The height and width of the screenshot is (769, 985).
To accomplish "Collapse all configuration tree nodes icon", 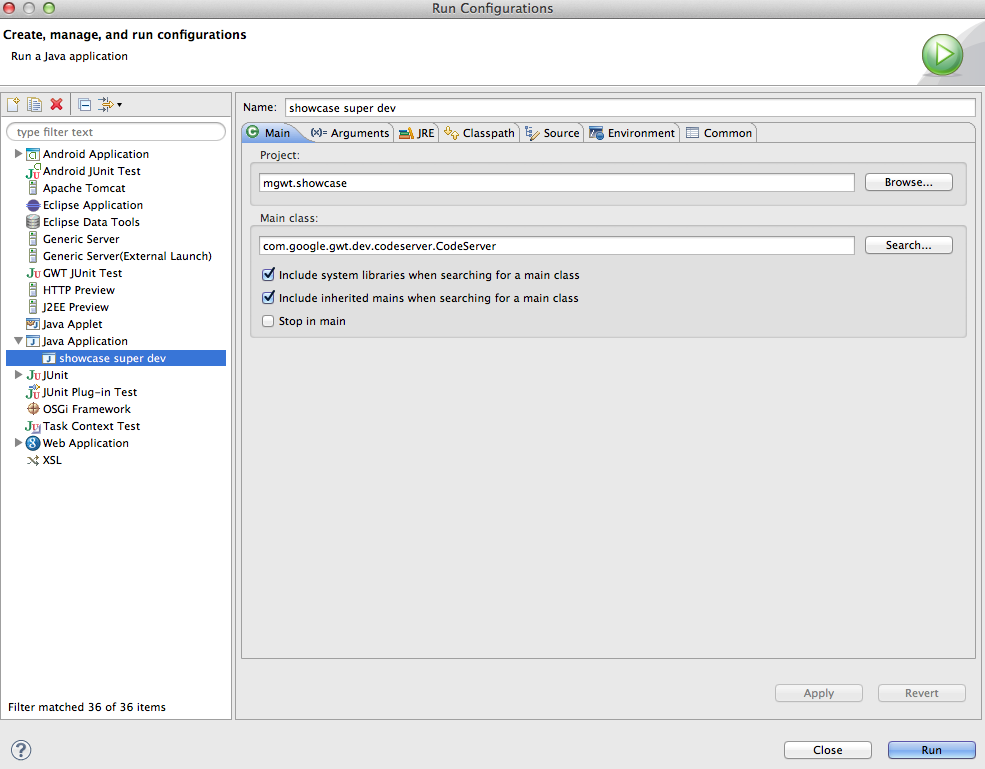I will 84,104.
